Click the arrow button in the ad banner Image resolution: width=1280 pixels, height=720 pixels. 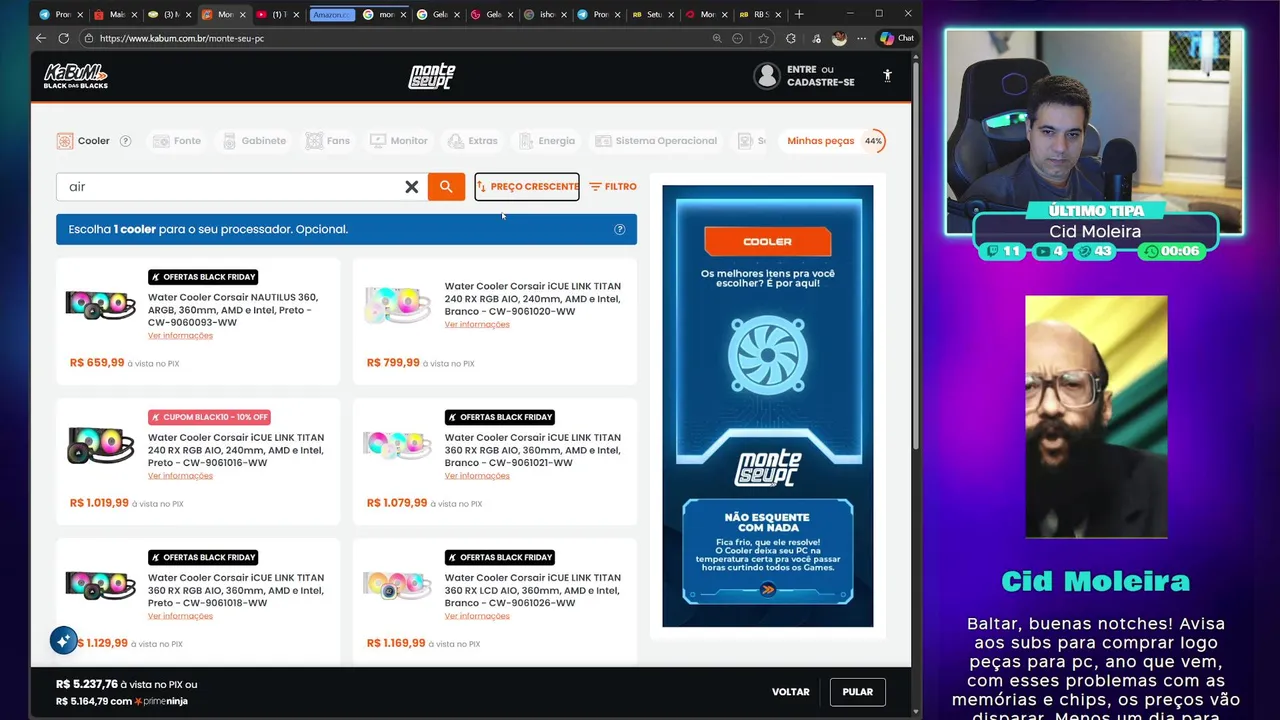(x=767, y=590)
